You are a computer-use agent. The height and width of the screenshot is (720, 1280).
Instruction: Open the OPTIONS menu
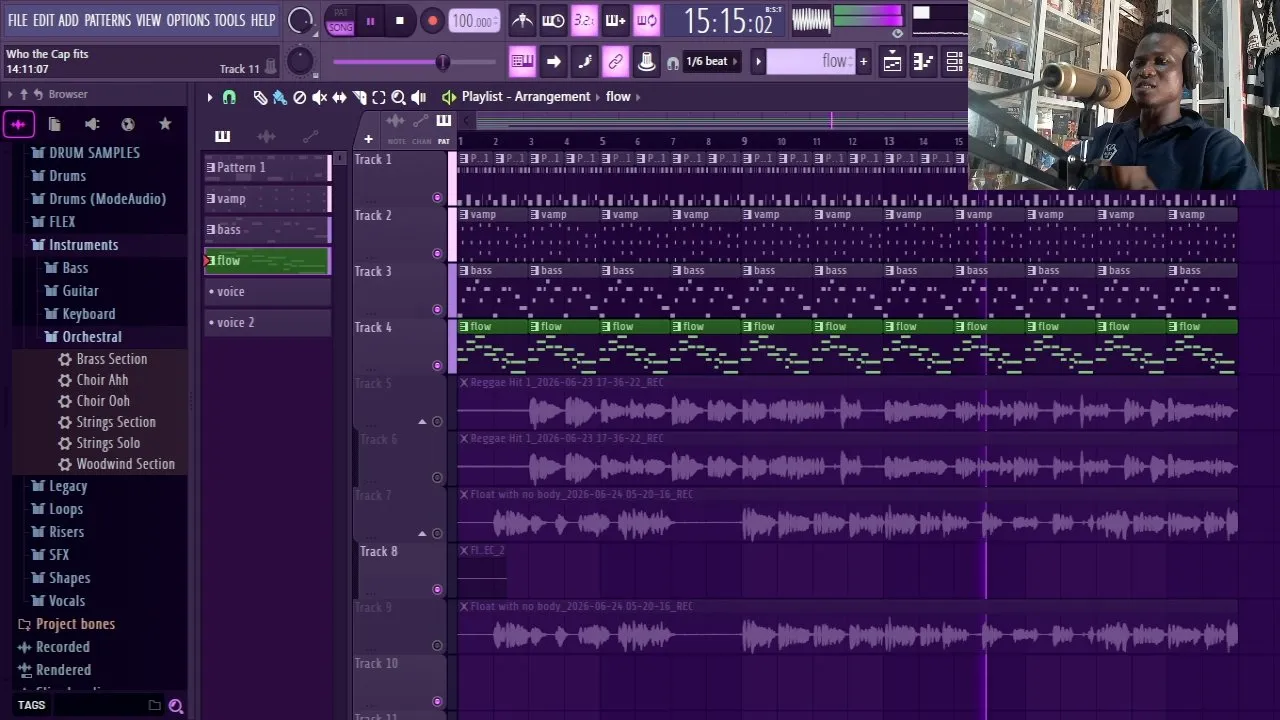pyautogui.click(x=188, y=20)
